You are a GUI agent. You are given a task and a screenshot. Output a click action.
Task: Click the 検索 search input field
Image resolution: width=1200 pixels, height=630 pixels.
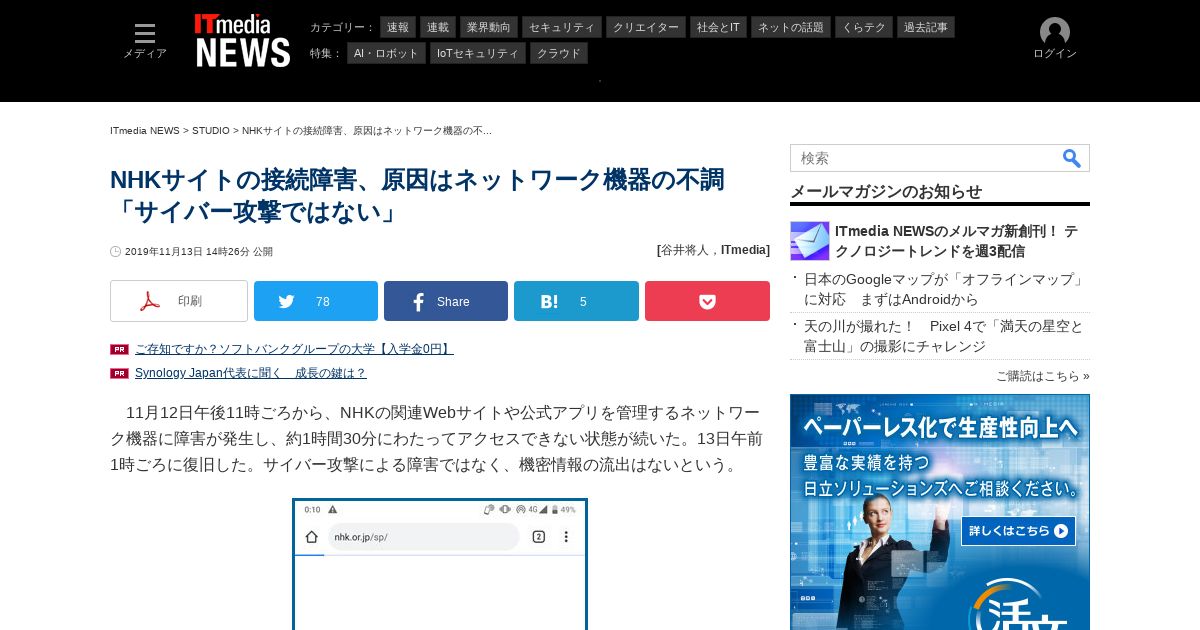(x=925, y=158)
